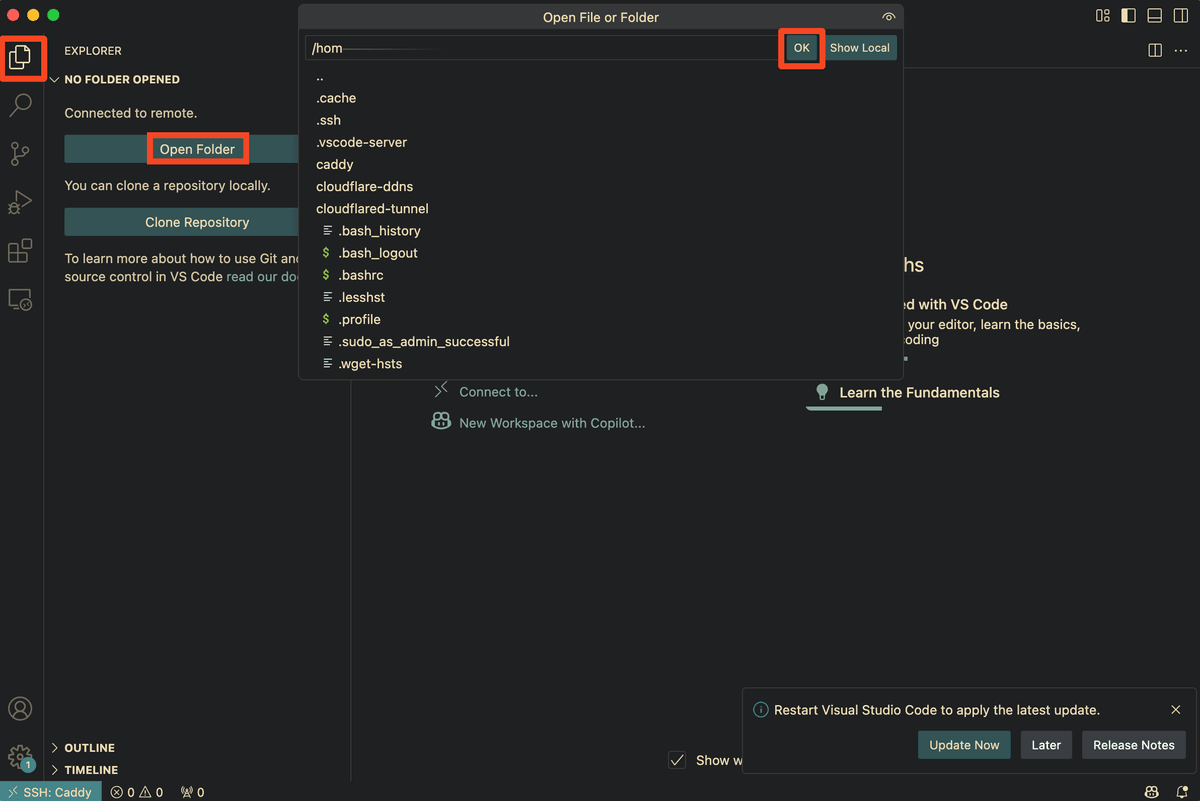Open the Extensions view
Viewport: 1200px width, 801px height.
[x=21, y=251]
